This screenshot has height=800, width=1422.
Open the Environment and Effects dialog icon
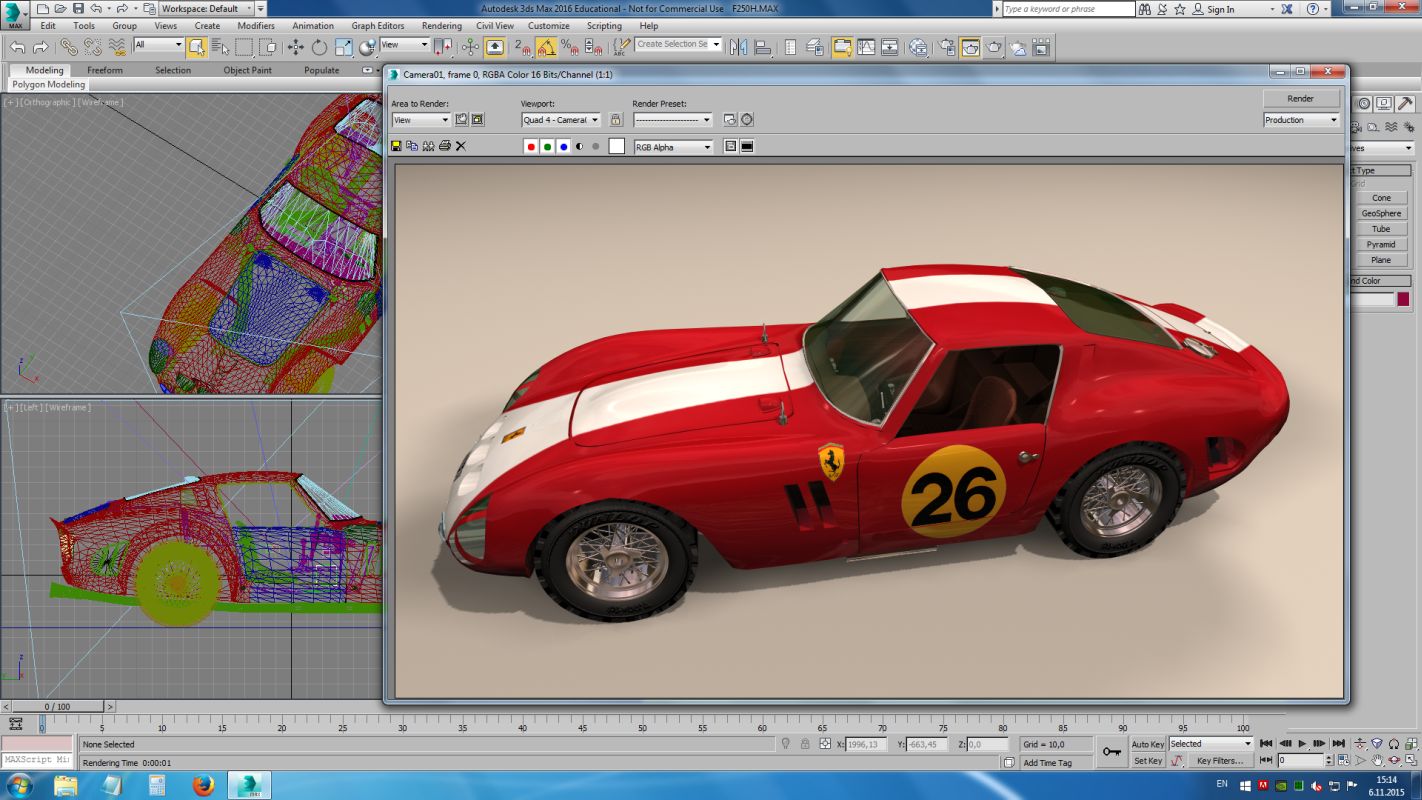coord(746,119)
